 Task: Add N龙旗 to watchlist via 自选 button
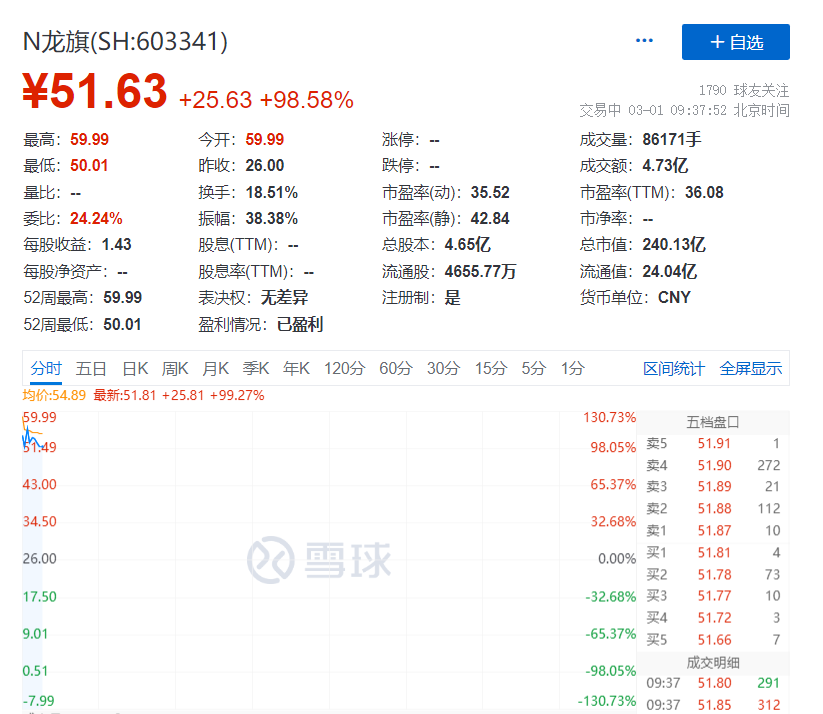pyautogui.click(x=736, y=42)
